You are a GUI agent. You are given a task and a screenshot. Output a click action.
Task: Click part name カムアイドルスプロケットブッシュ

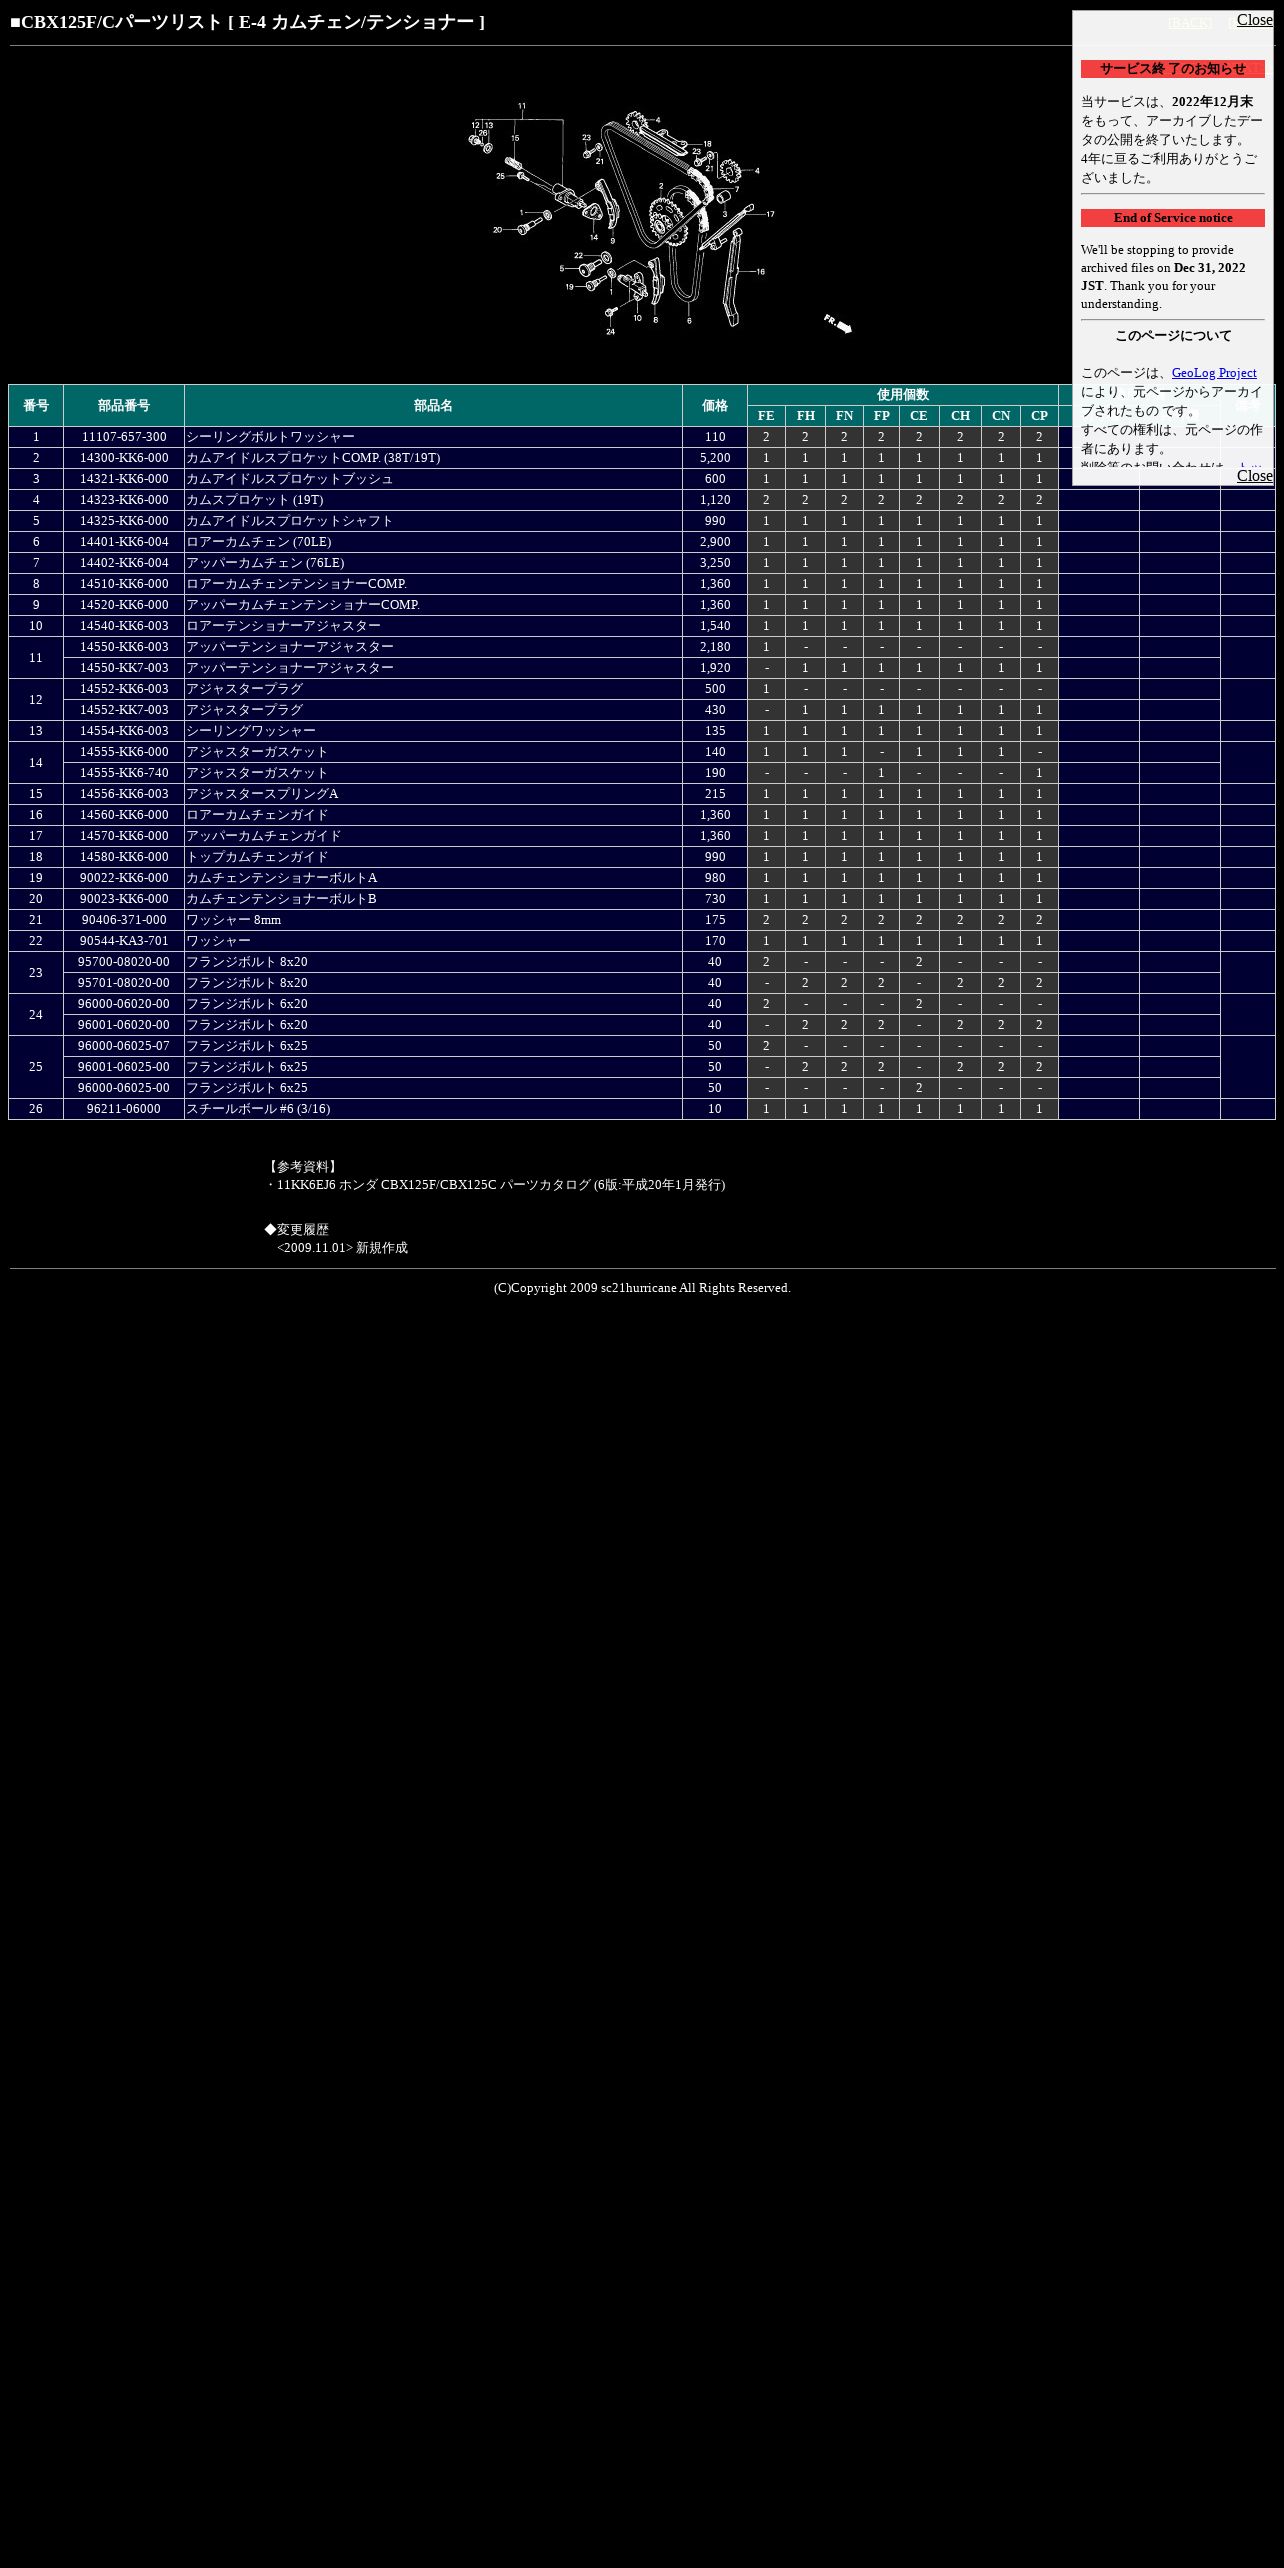tap(290, 479)
